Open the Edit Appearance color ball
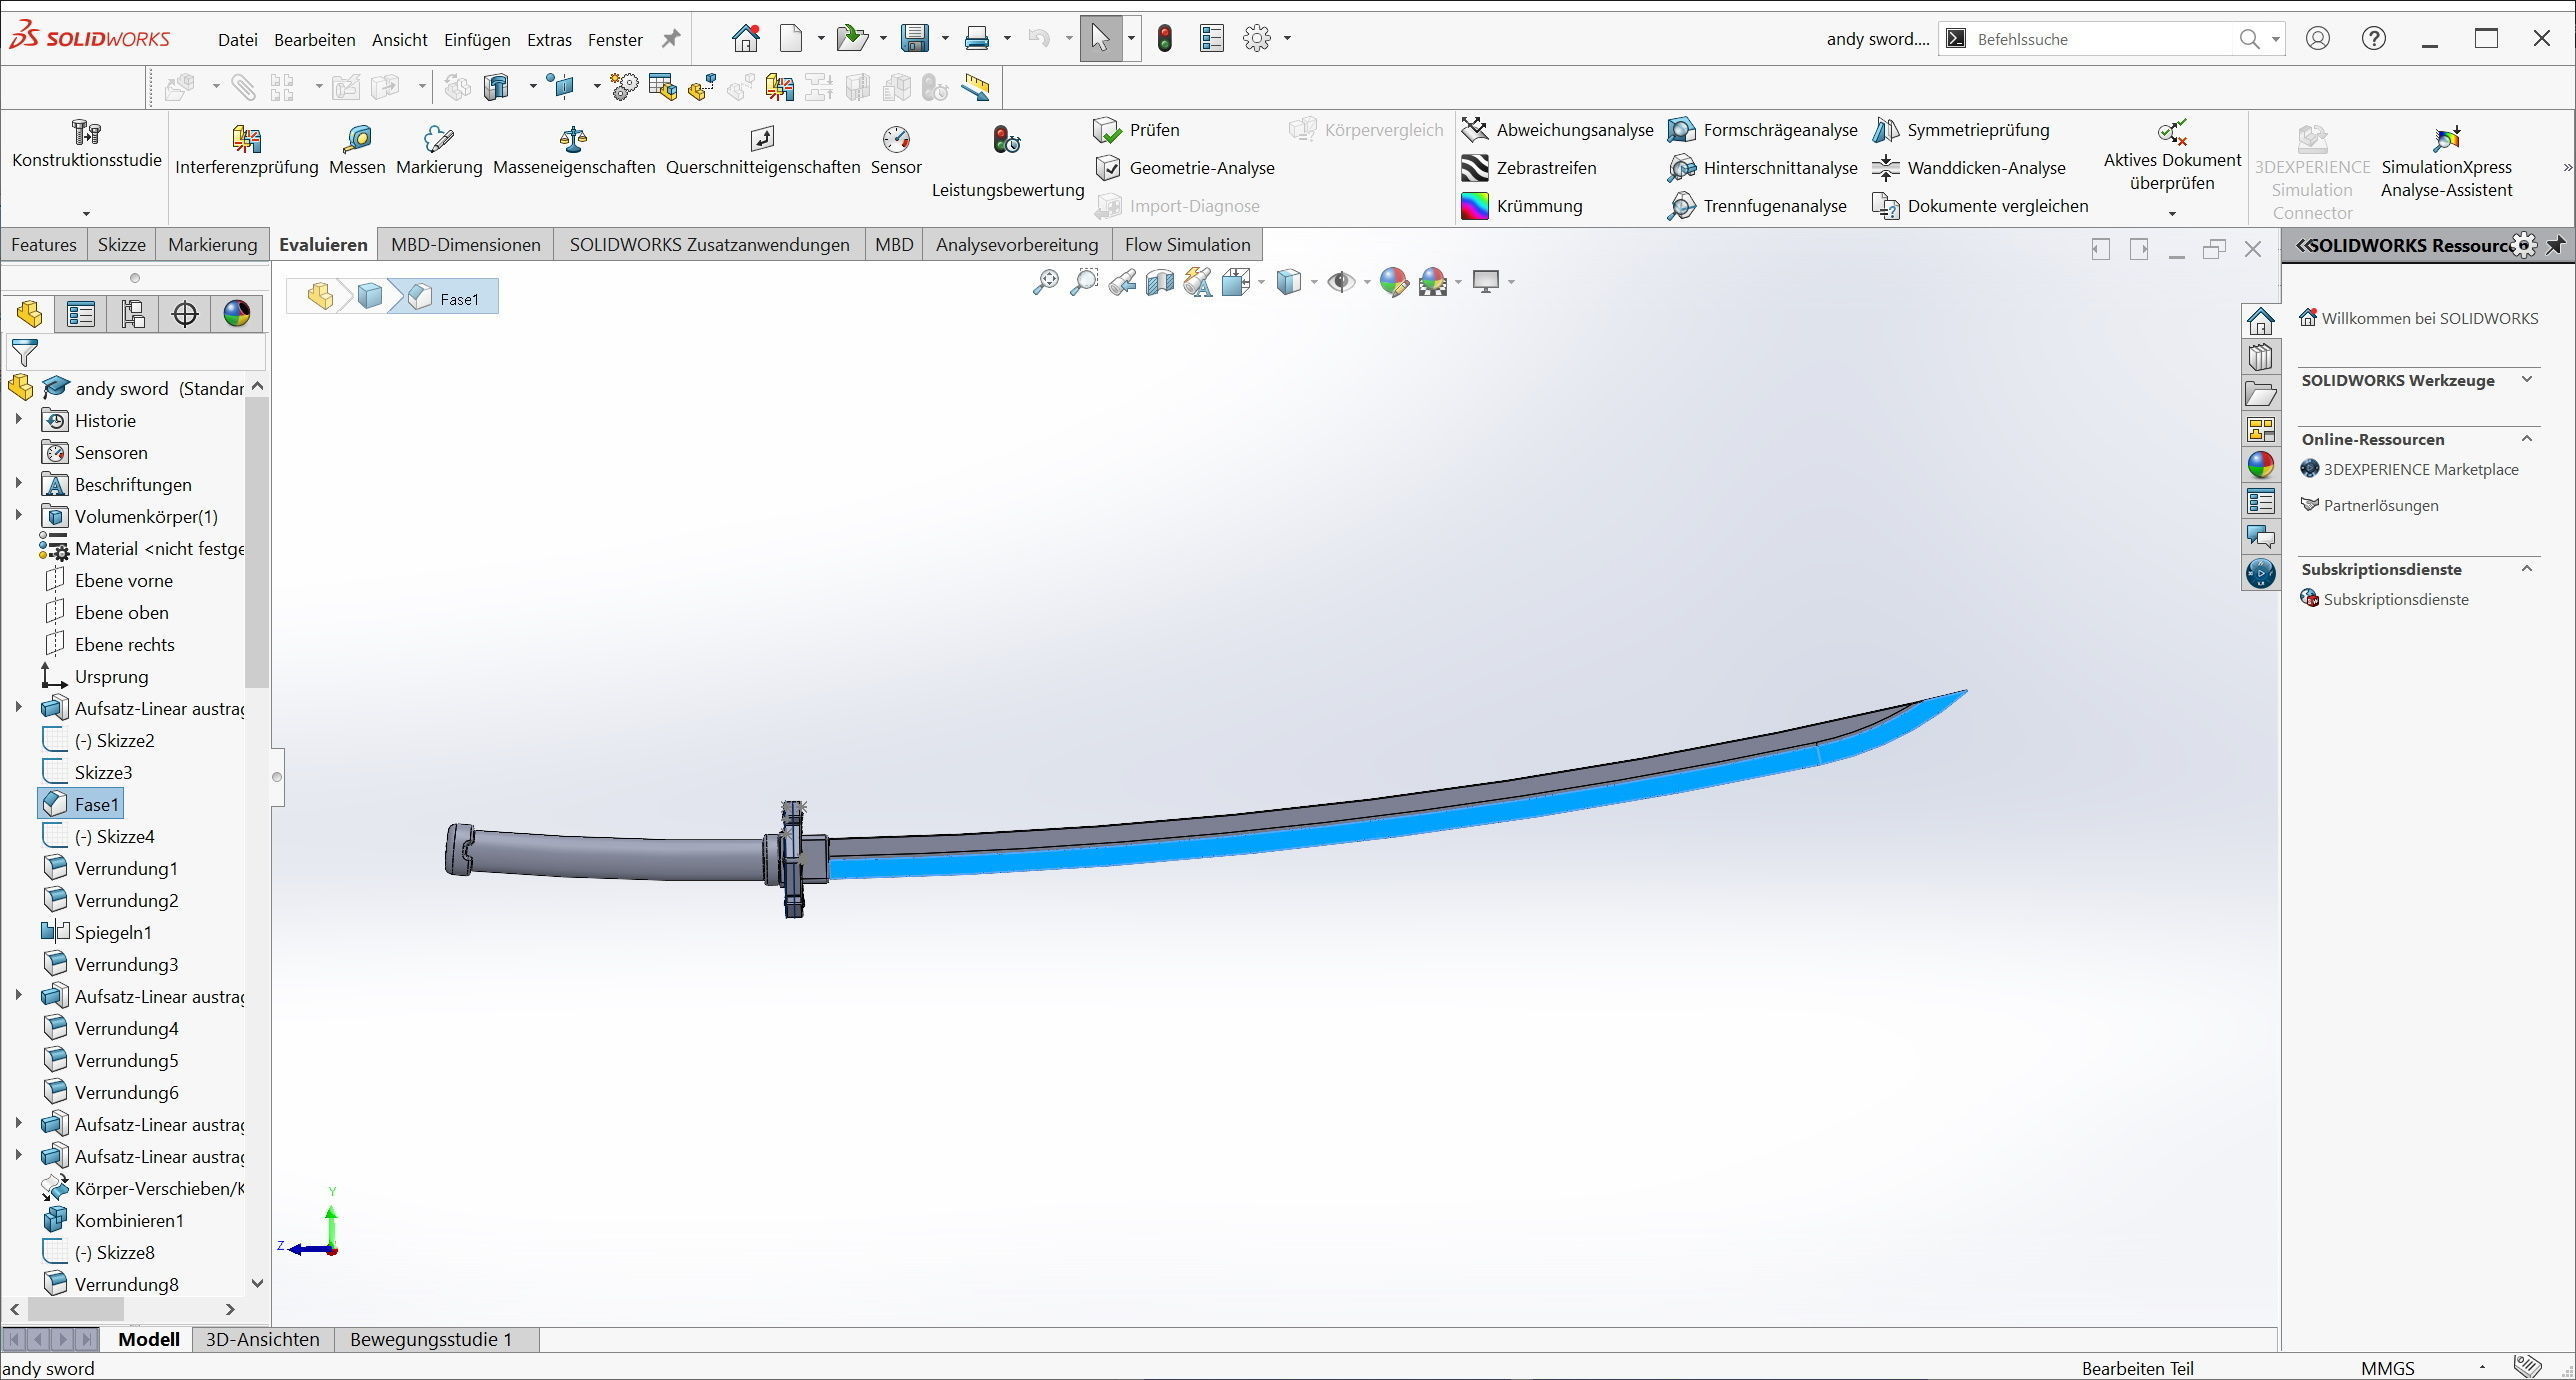2576x1380 pixels. (x=1393, y=282)
